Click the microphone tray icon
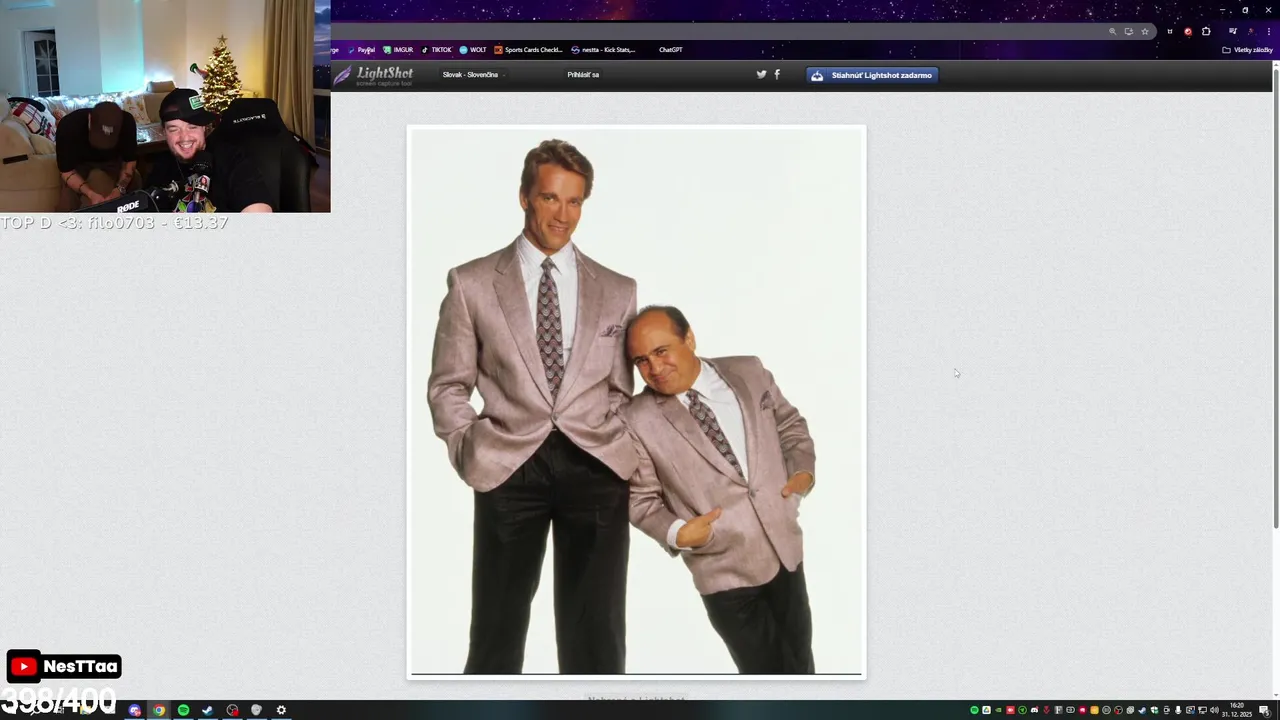1280x720 pixels. [x=1178, y=710]
